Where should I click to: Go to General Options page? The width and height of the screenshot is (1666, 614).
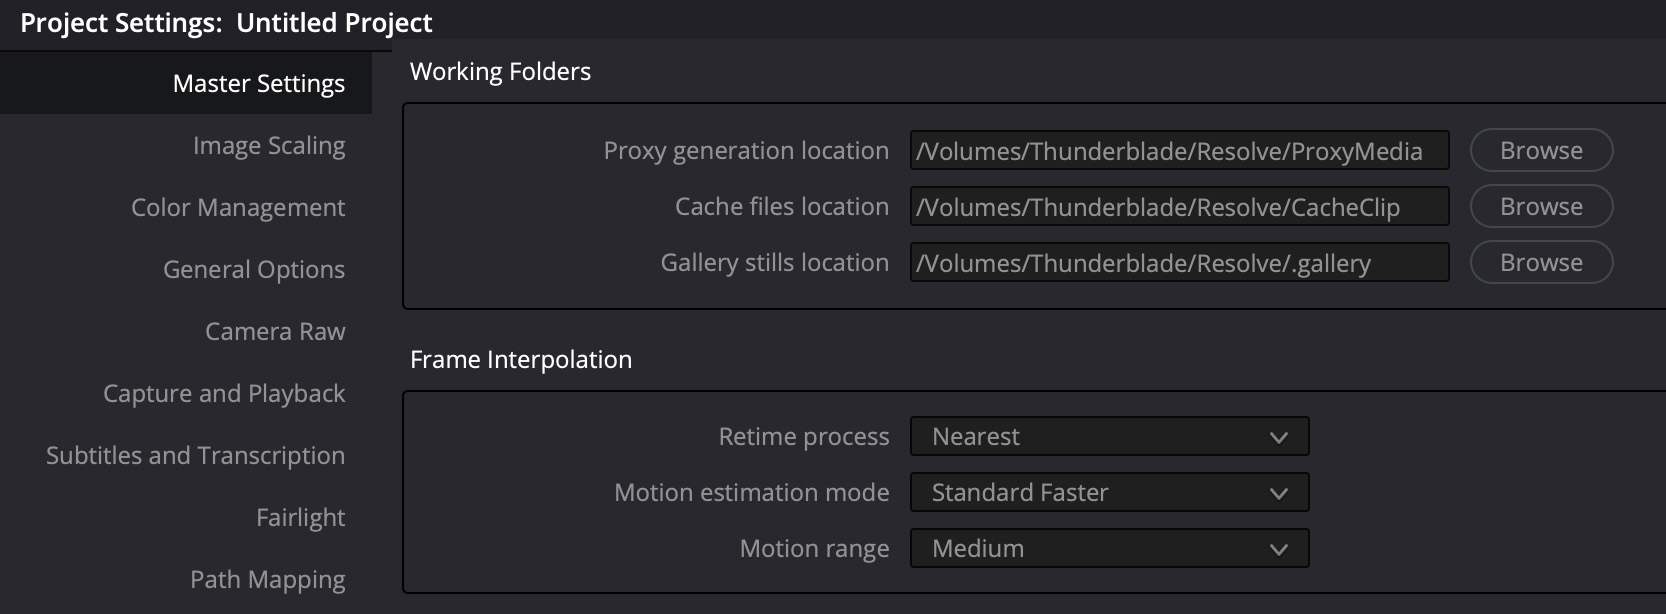(x=254, y=270)
